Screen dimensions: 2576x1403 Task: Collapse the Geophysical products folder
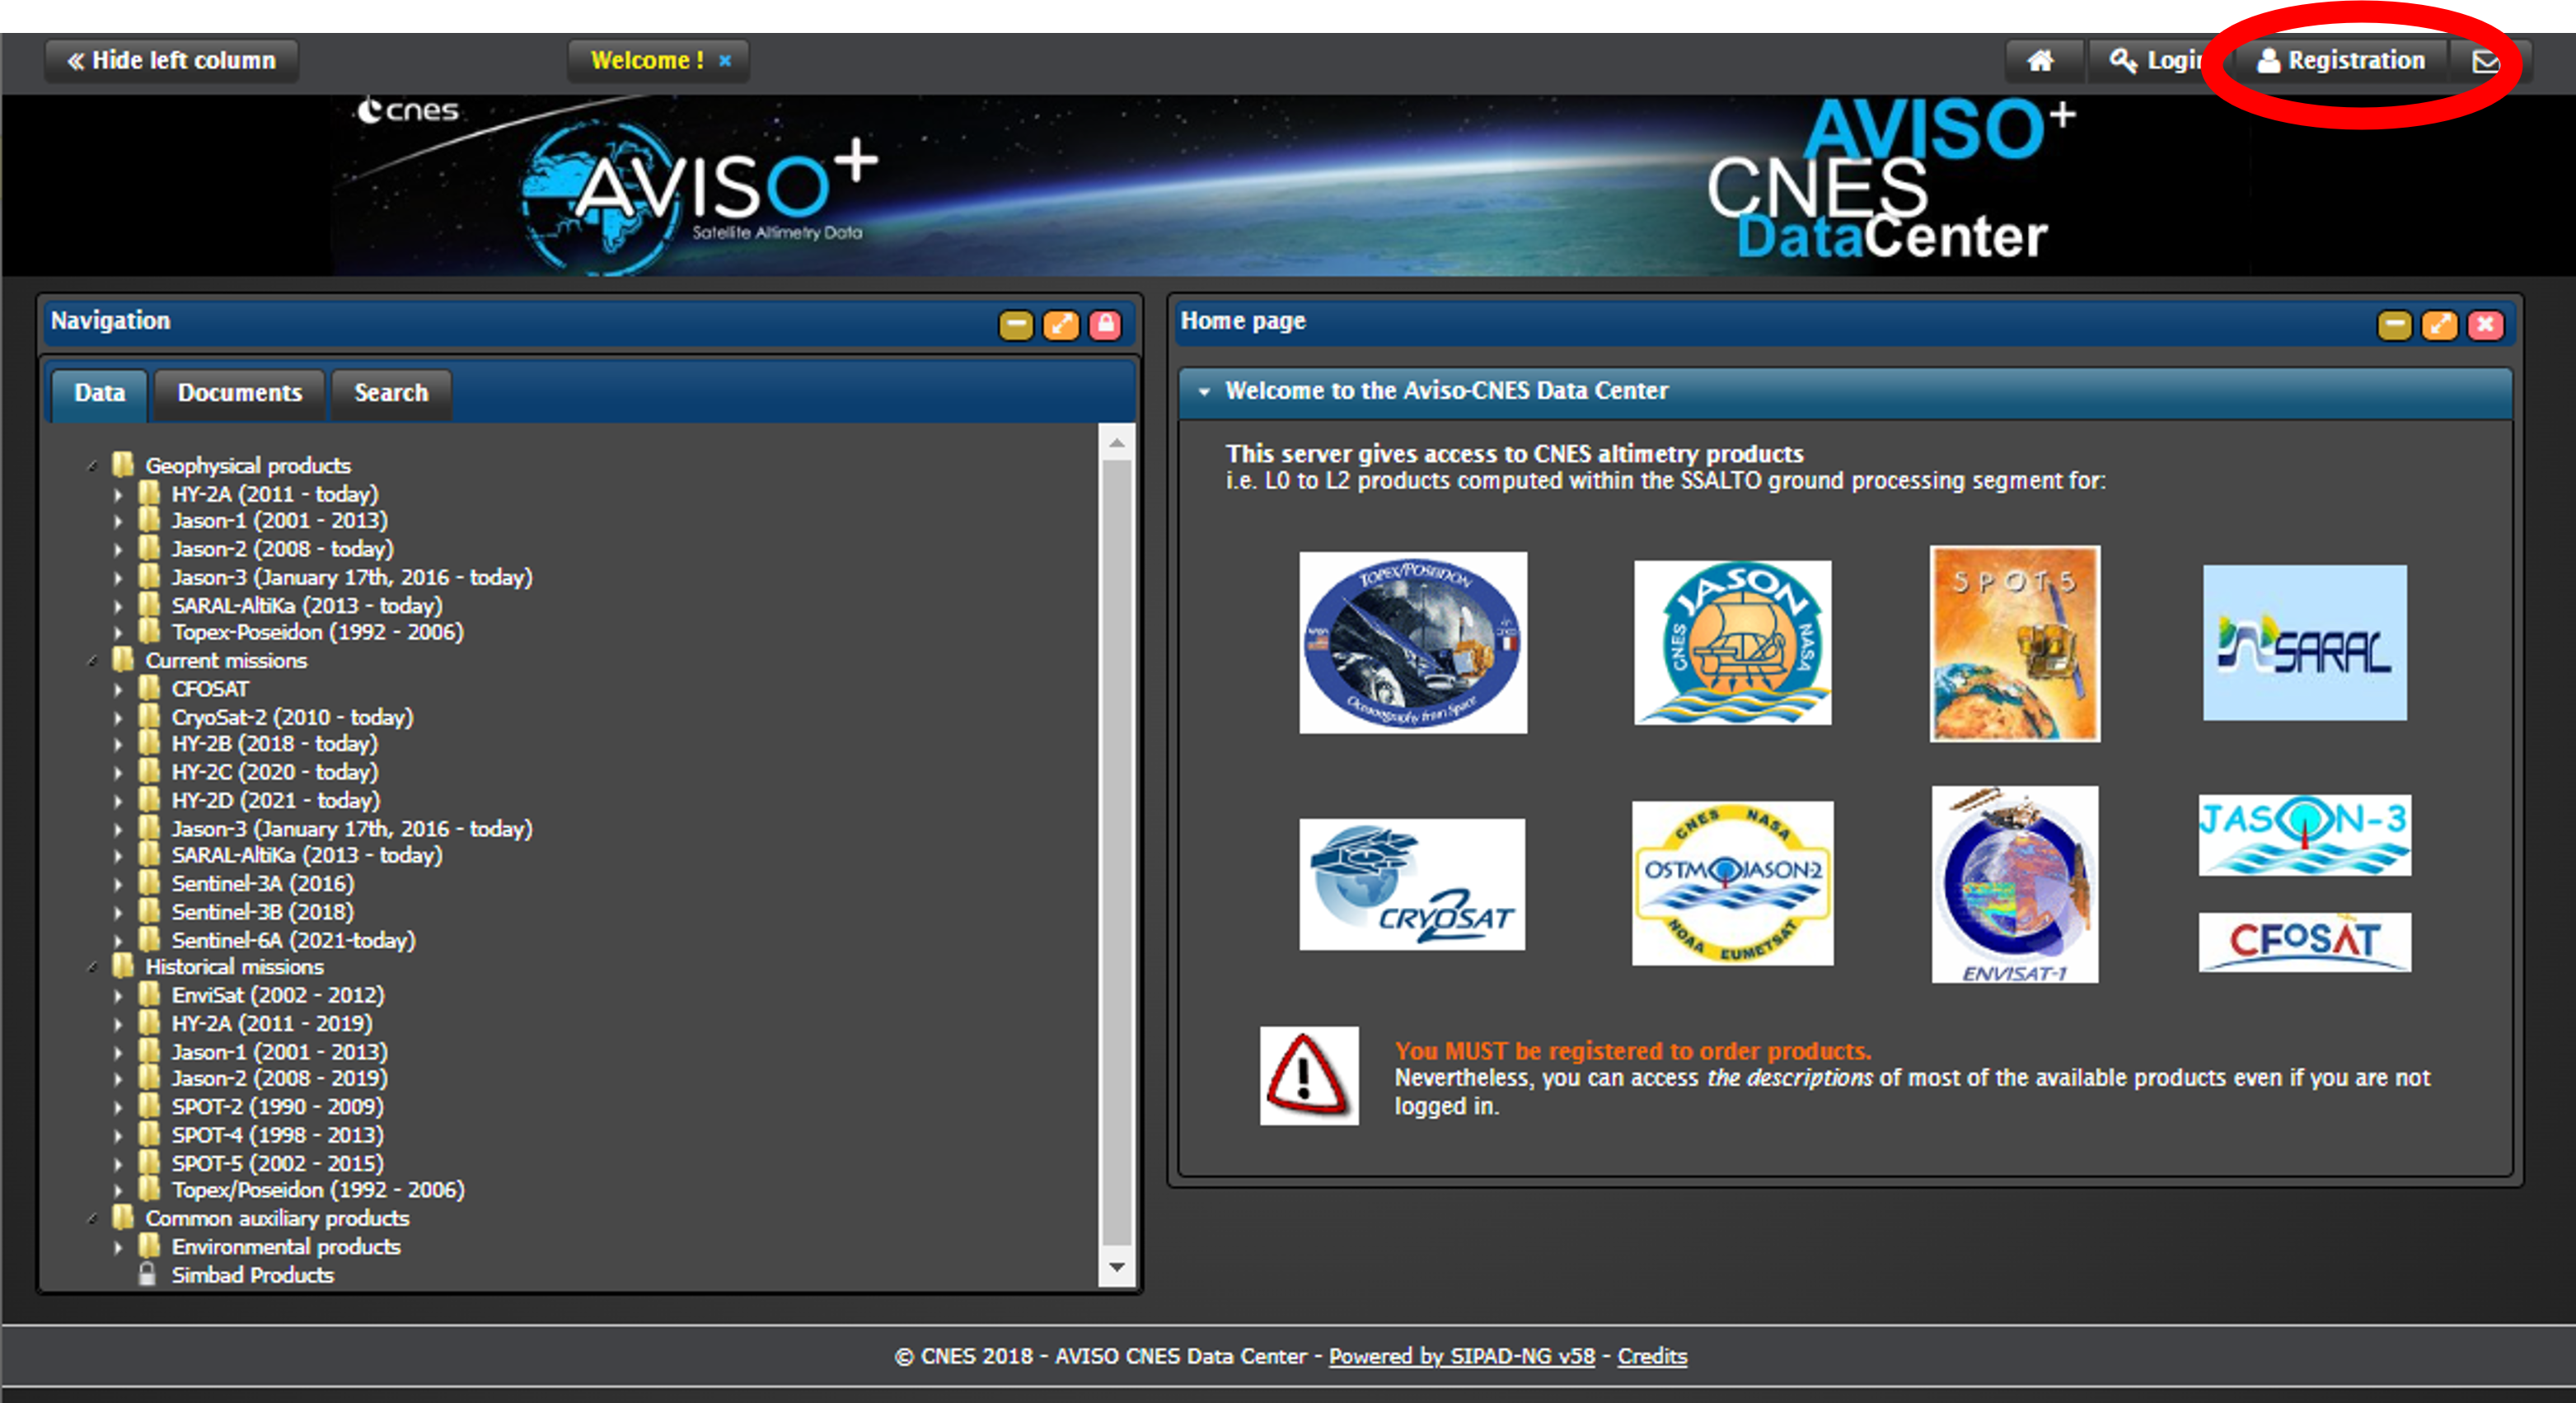(x=93, y=466)
